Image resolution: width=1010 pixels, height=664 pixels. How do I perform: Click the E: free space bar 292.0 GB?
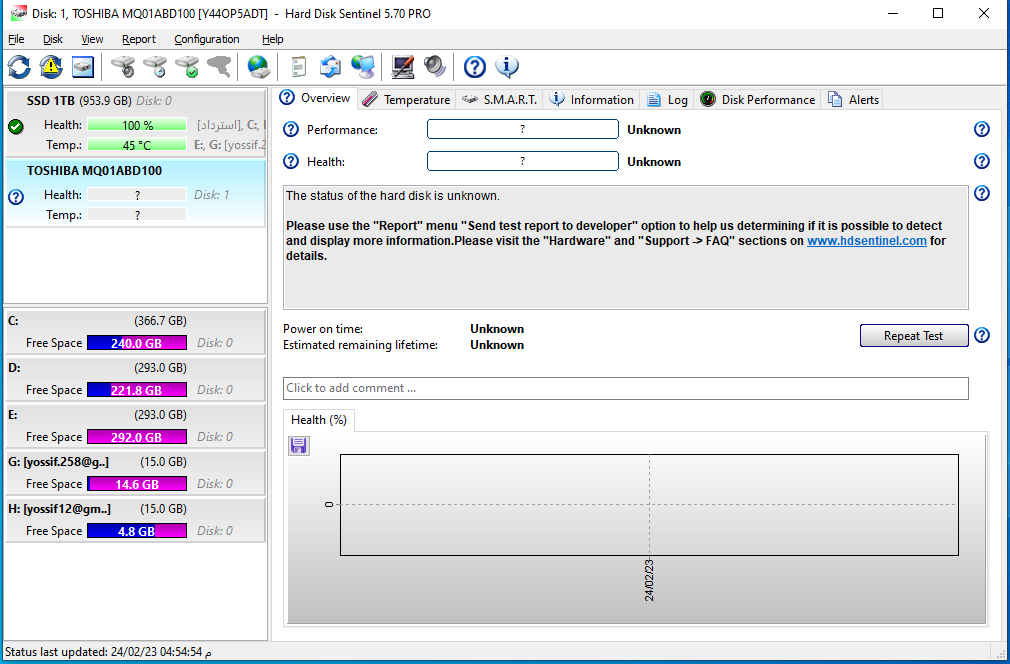tap(137, 437)
